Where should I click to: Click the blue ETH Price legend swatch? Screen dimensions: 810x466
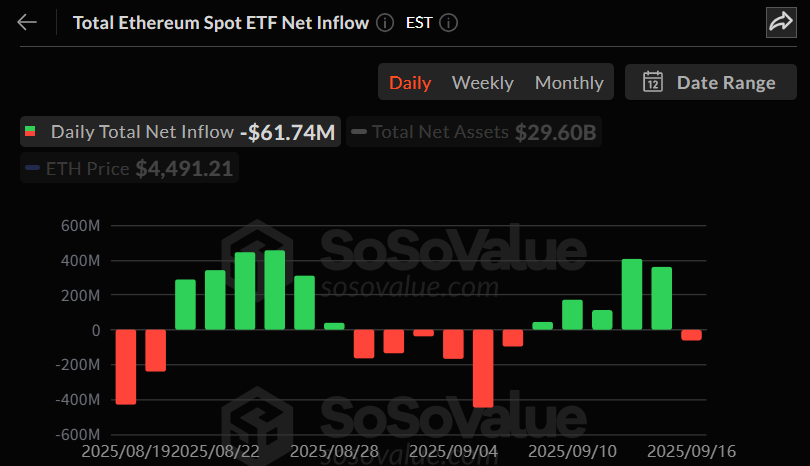(33, 168)
